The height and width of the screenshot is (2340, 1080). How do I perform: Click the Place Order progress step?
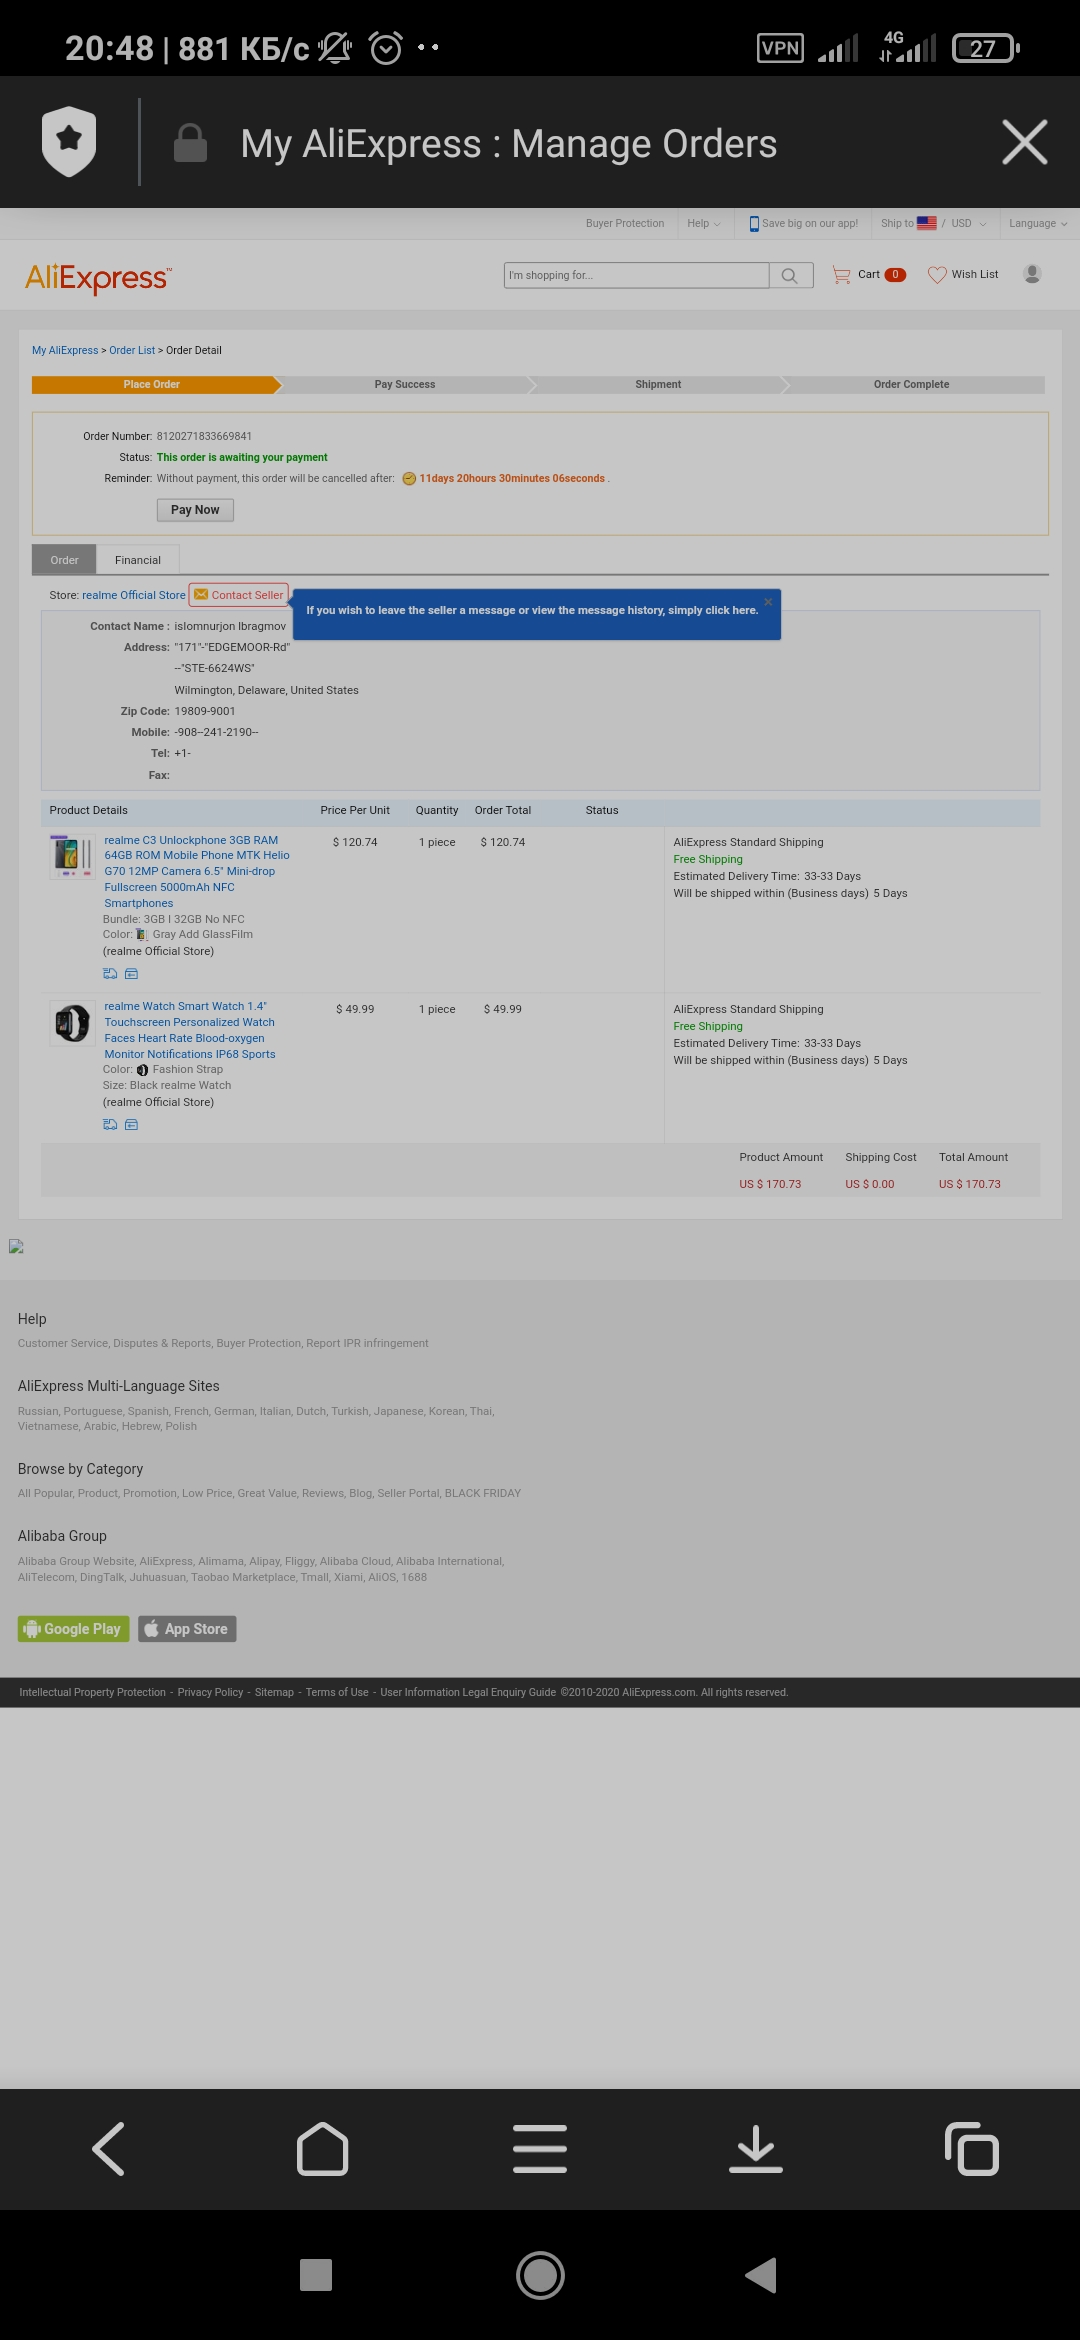click(x=152, y=385)
